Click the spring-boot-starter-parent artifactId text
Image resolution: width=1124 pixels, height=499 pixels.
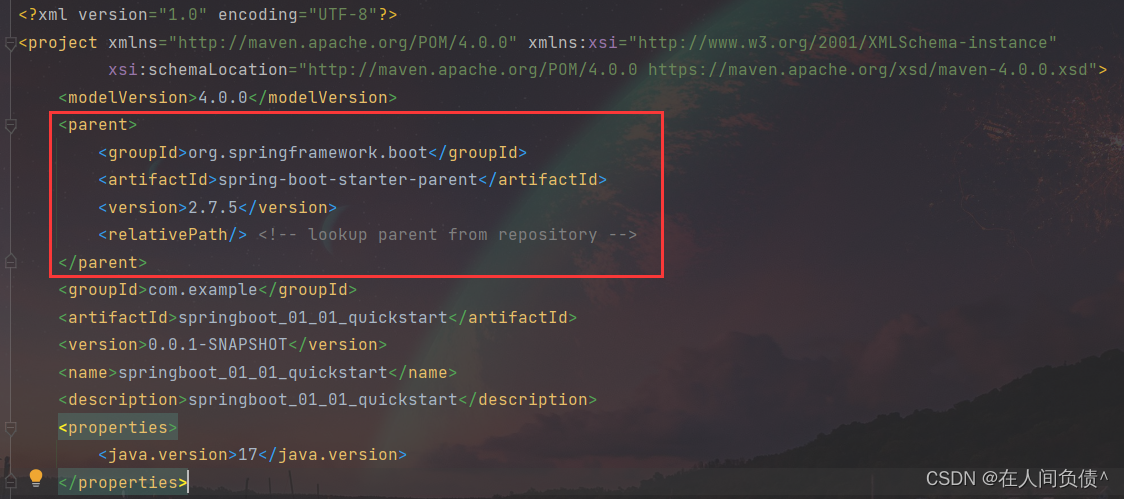click(x=347, y=179)
